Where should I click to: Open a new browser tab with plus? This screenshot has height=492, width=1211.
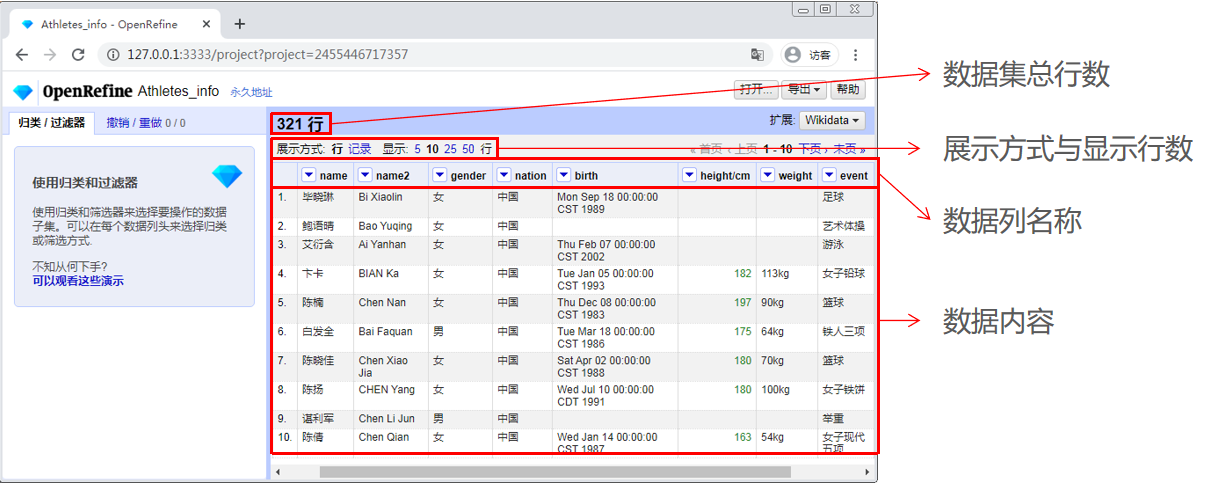click(239, 24)
